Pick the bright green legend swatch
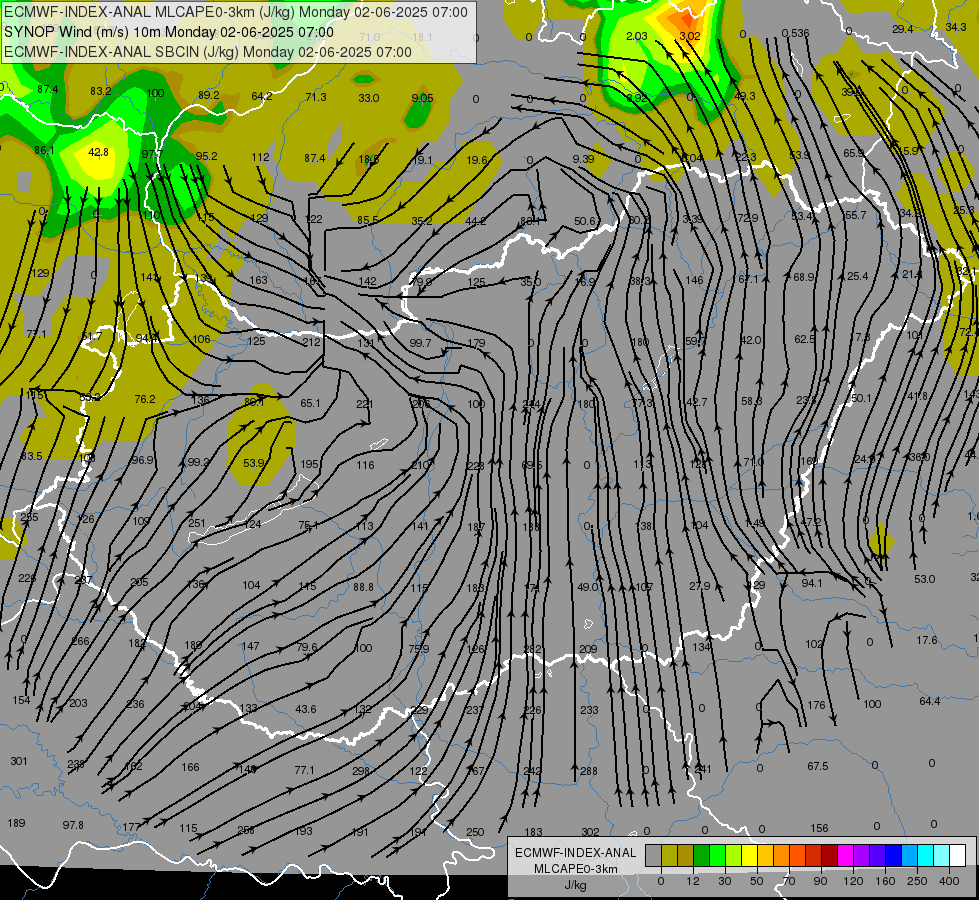Screen dimensions: 979x900 point(717,855)
